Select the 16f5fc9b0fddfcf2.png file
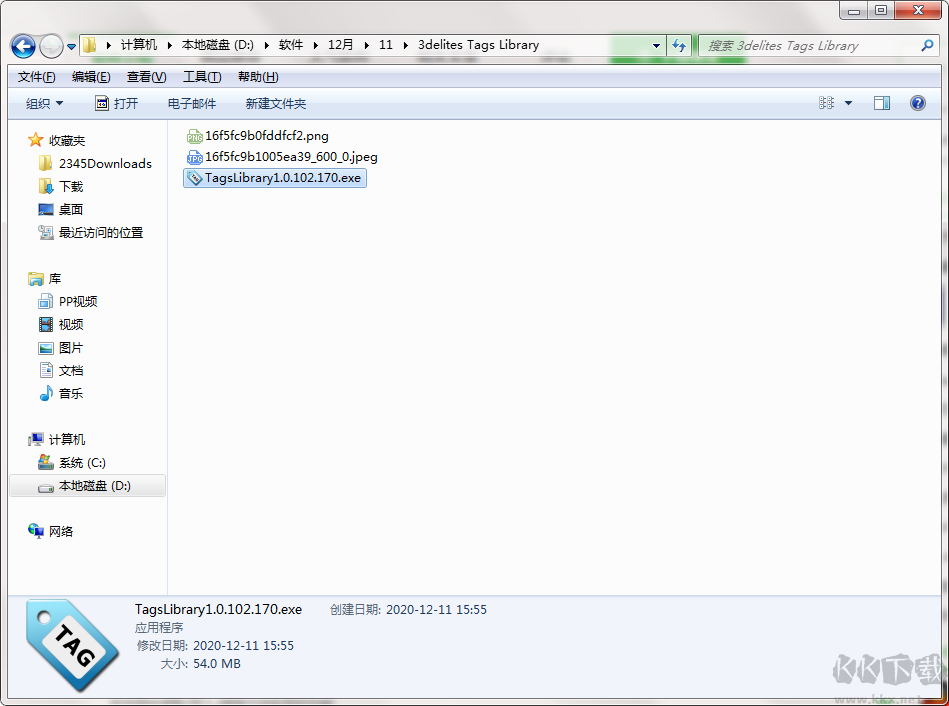 (266, 135)
